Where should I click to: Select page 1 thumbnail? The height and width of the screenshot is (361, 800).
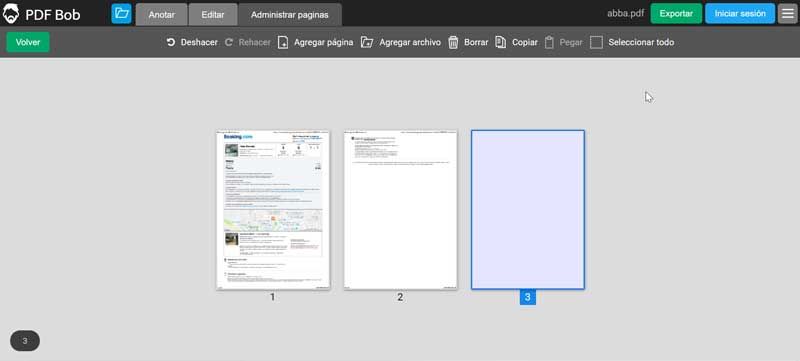[273, 210]
